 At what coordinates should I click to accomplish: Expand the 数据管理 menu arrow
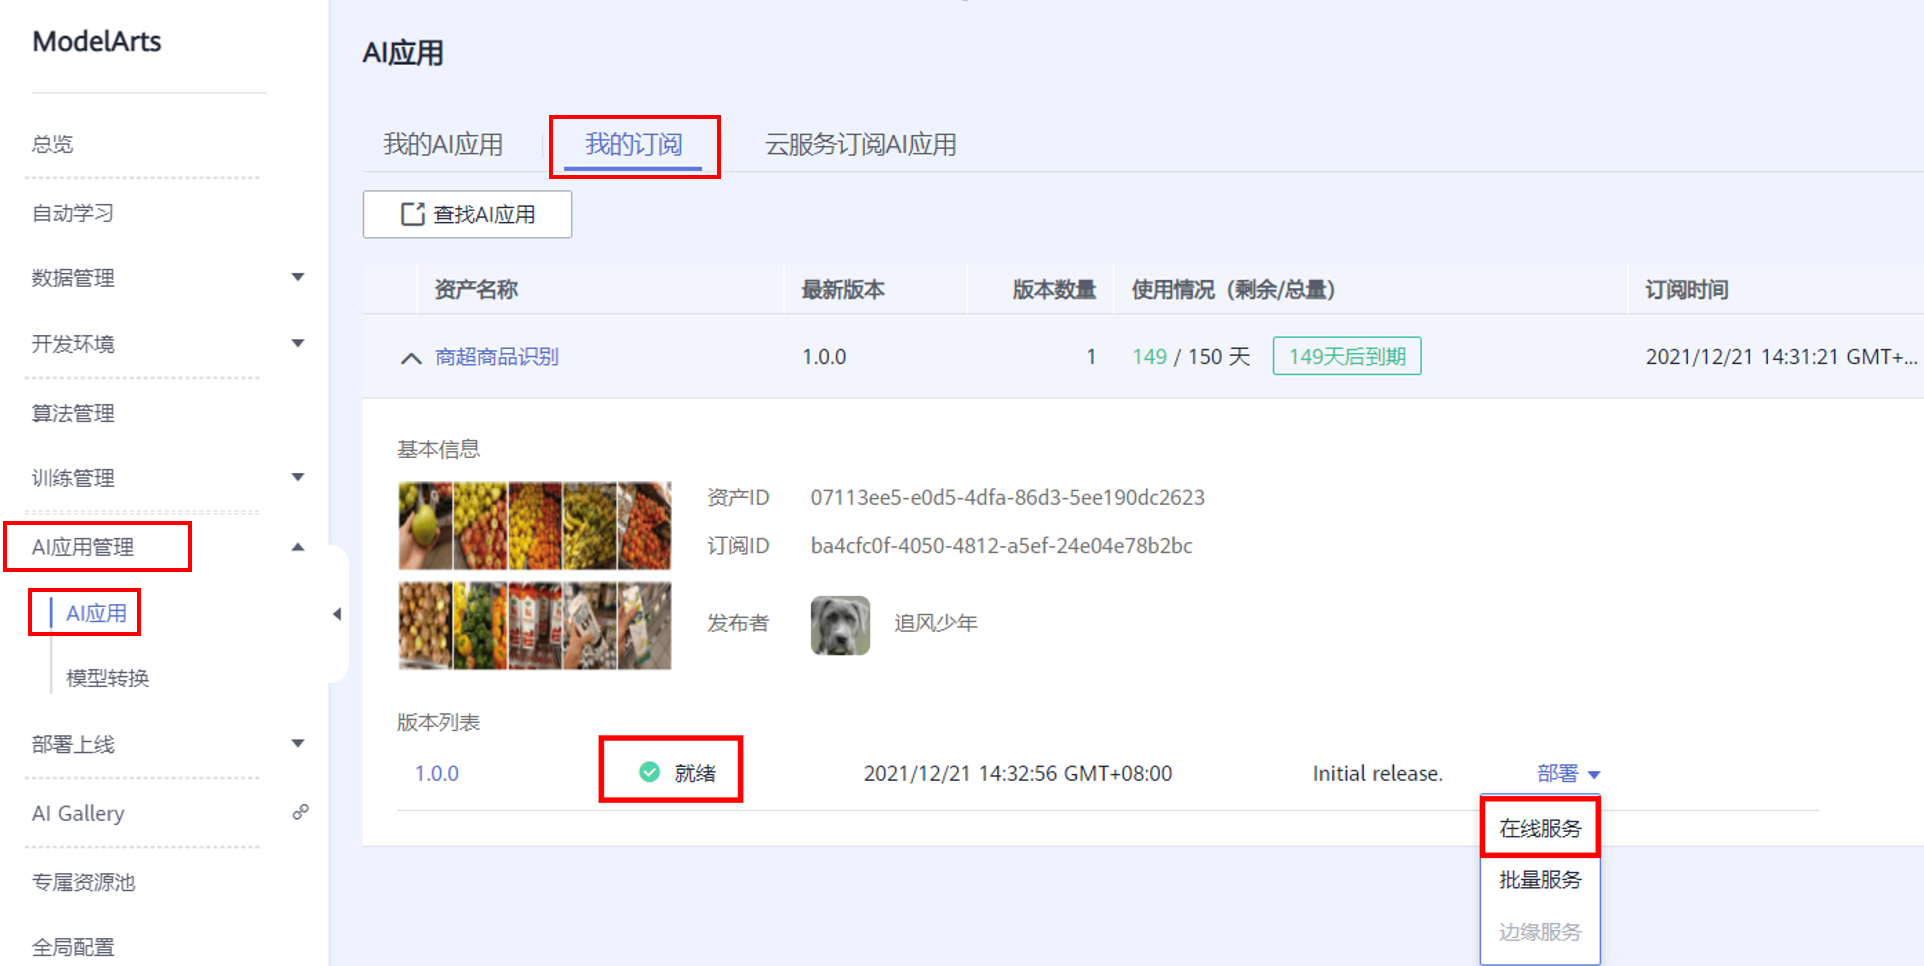[297, 277]
